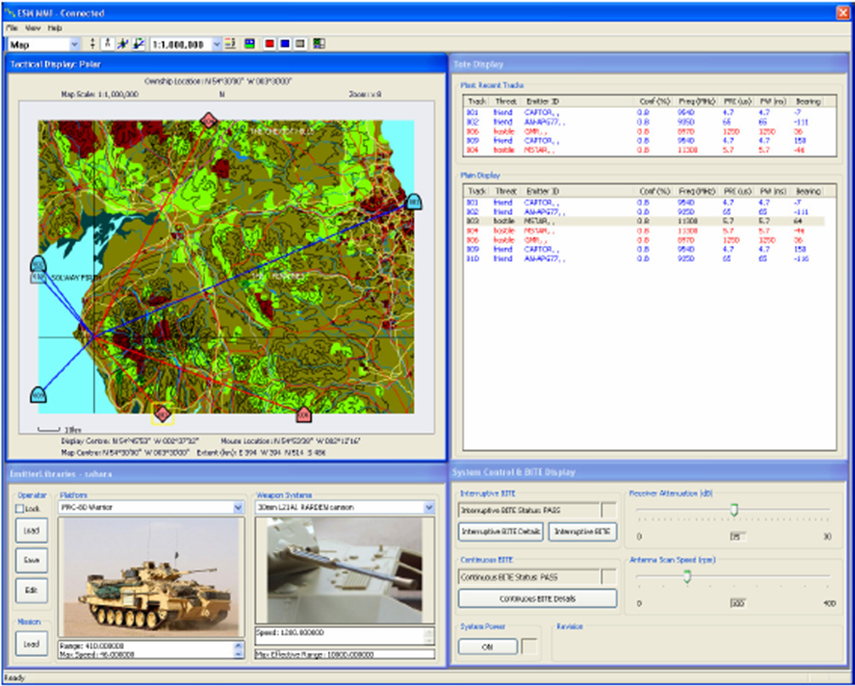This screenshot has width=855, height=686.
Task: Open the Platform dropdown showing Warrior
Action: [x=238, y=508]
